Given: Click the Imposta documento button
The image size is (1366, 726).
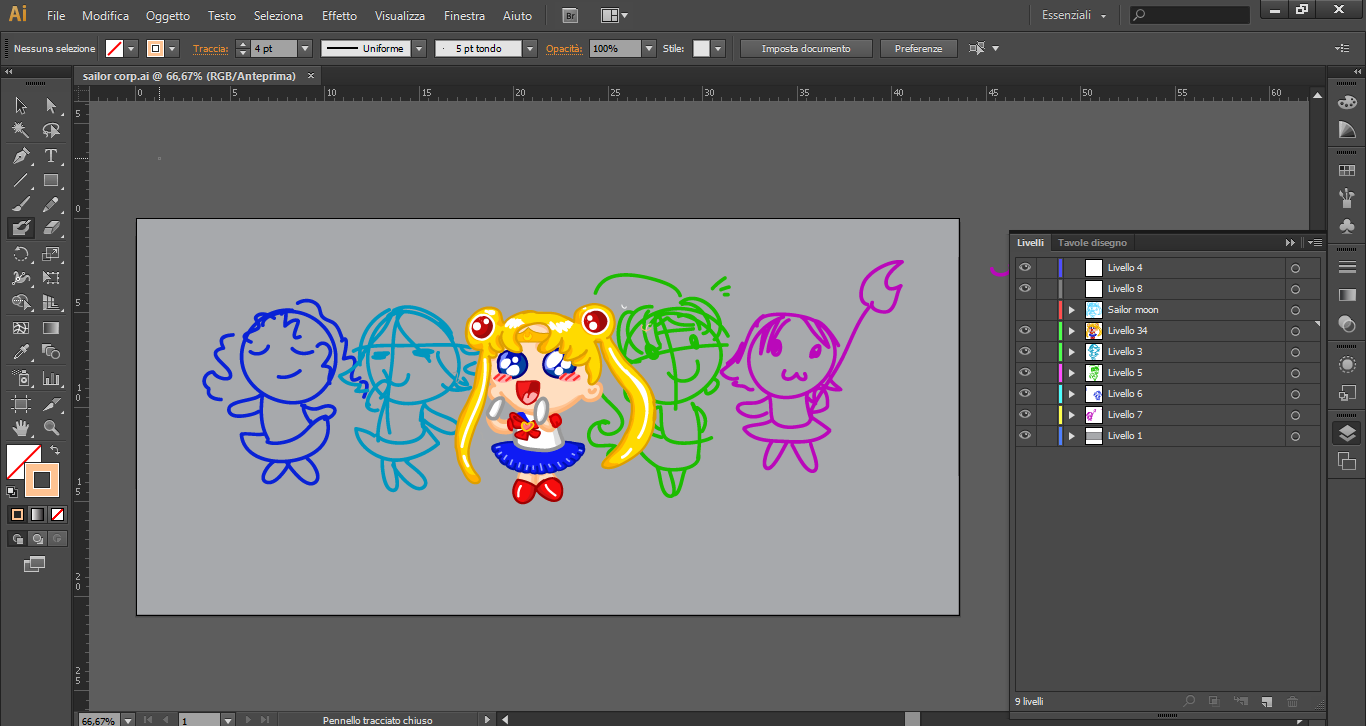Looking at the screenshot, I should 806,48.
